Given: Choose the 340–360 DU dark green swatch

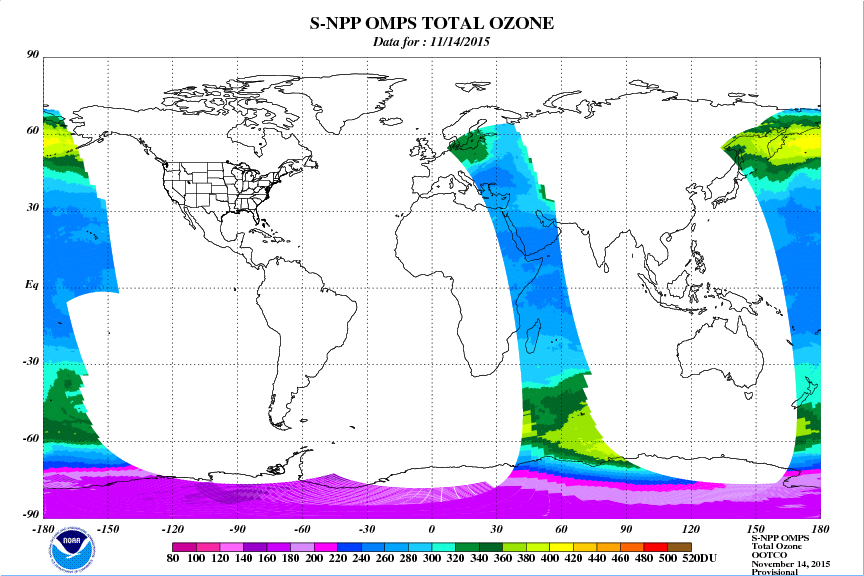Looking at the screenshot, I should pos(491,547).
